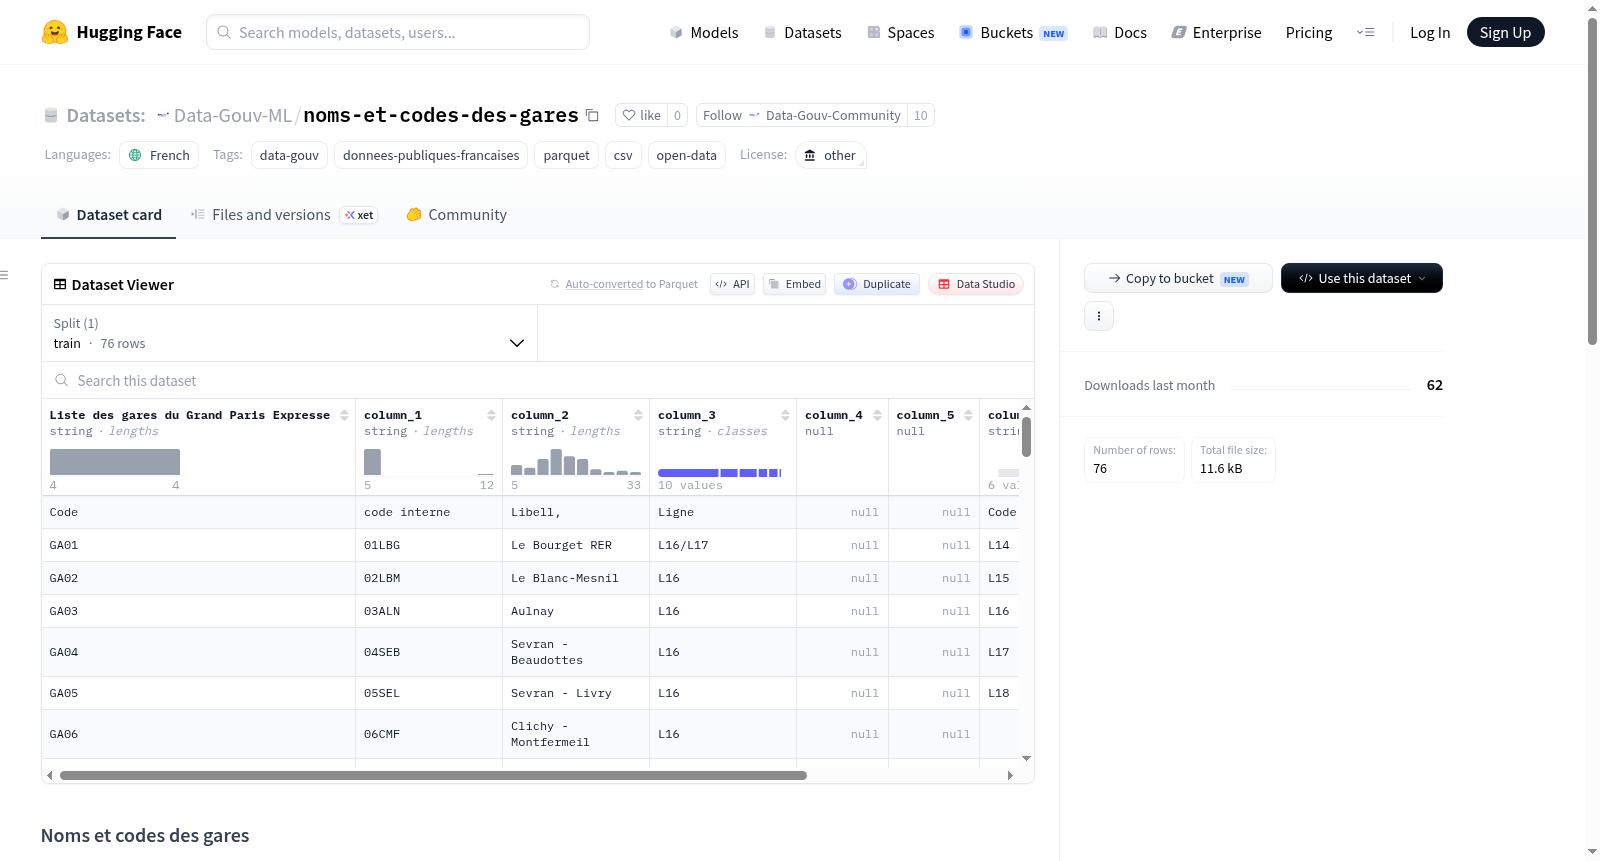Focus the Search this dataset field
1600x861 pixels.
click(538, 380)
